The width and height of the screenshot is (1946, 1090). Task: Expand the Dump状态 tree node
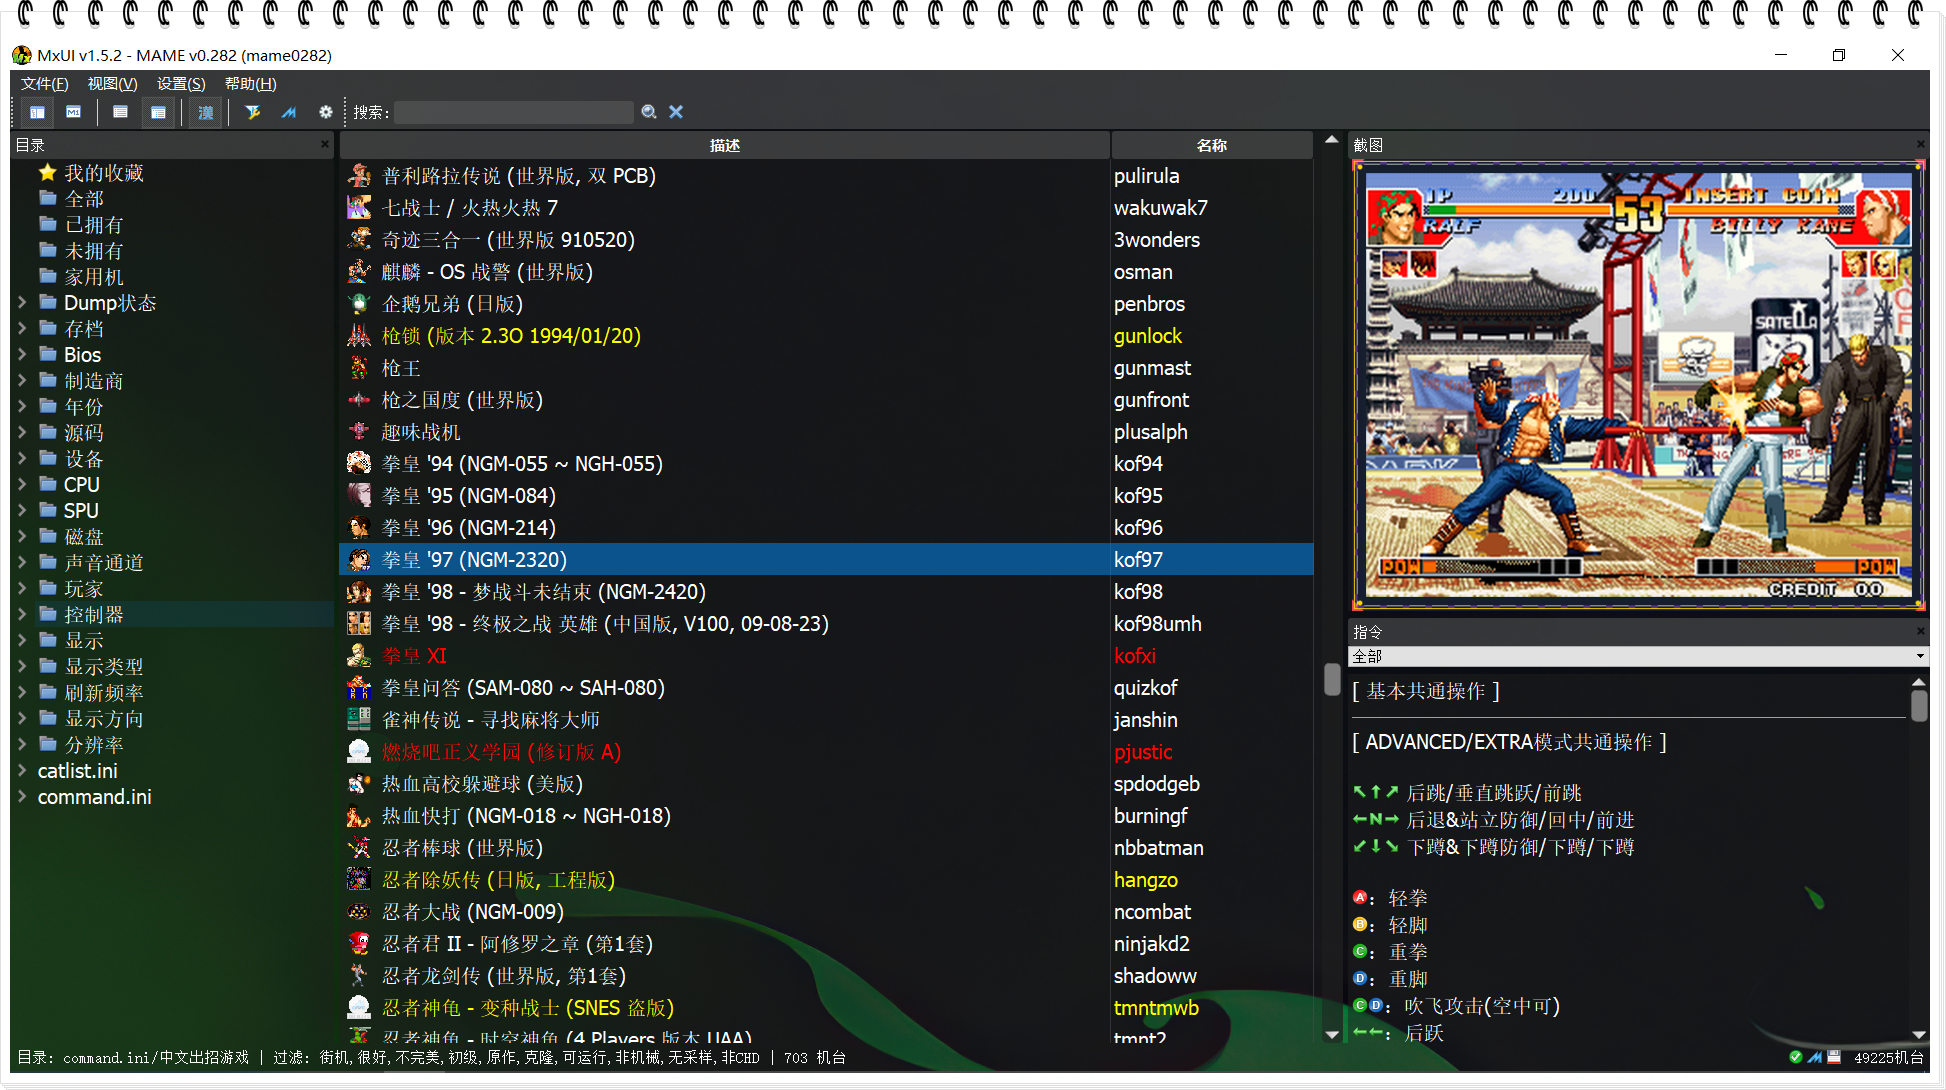tap(22, 302)
